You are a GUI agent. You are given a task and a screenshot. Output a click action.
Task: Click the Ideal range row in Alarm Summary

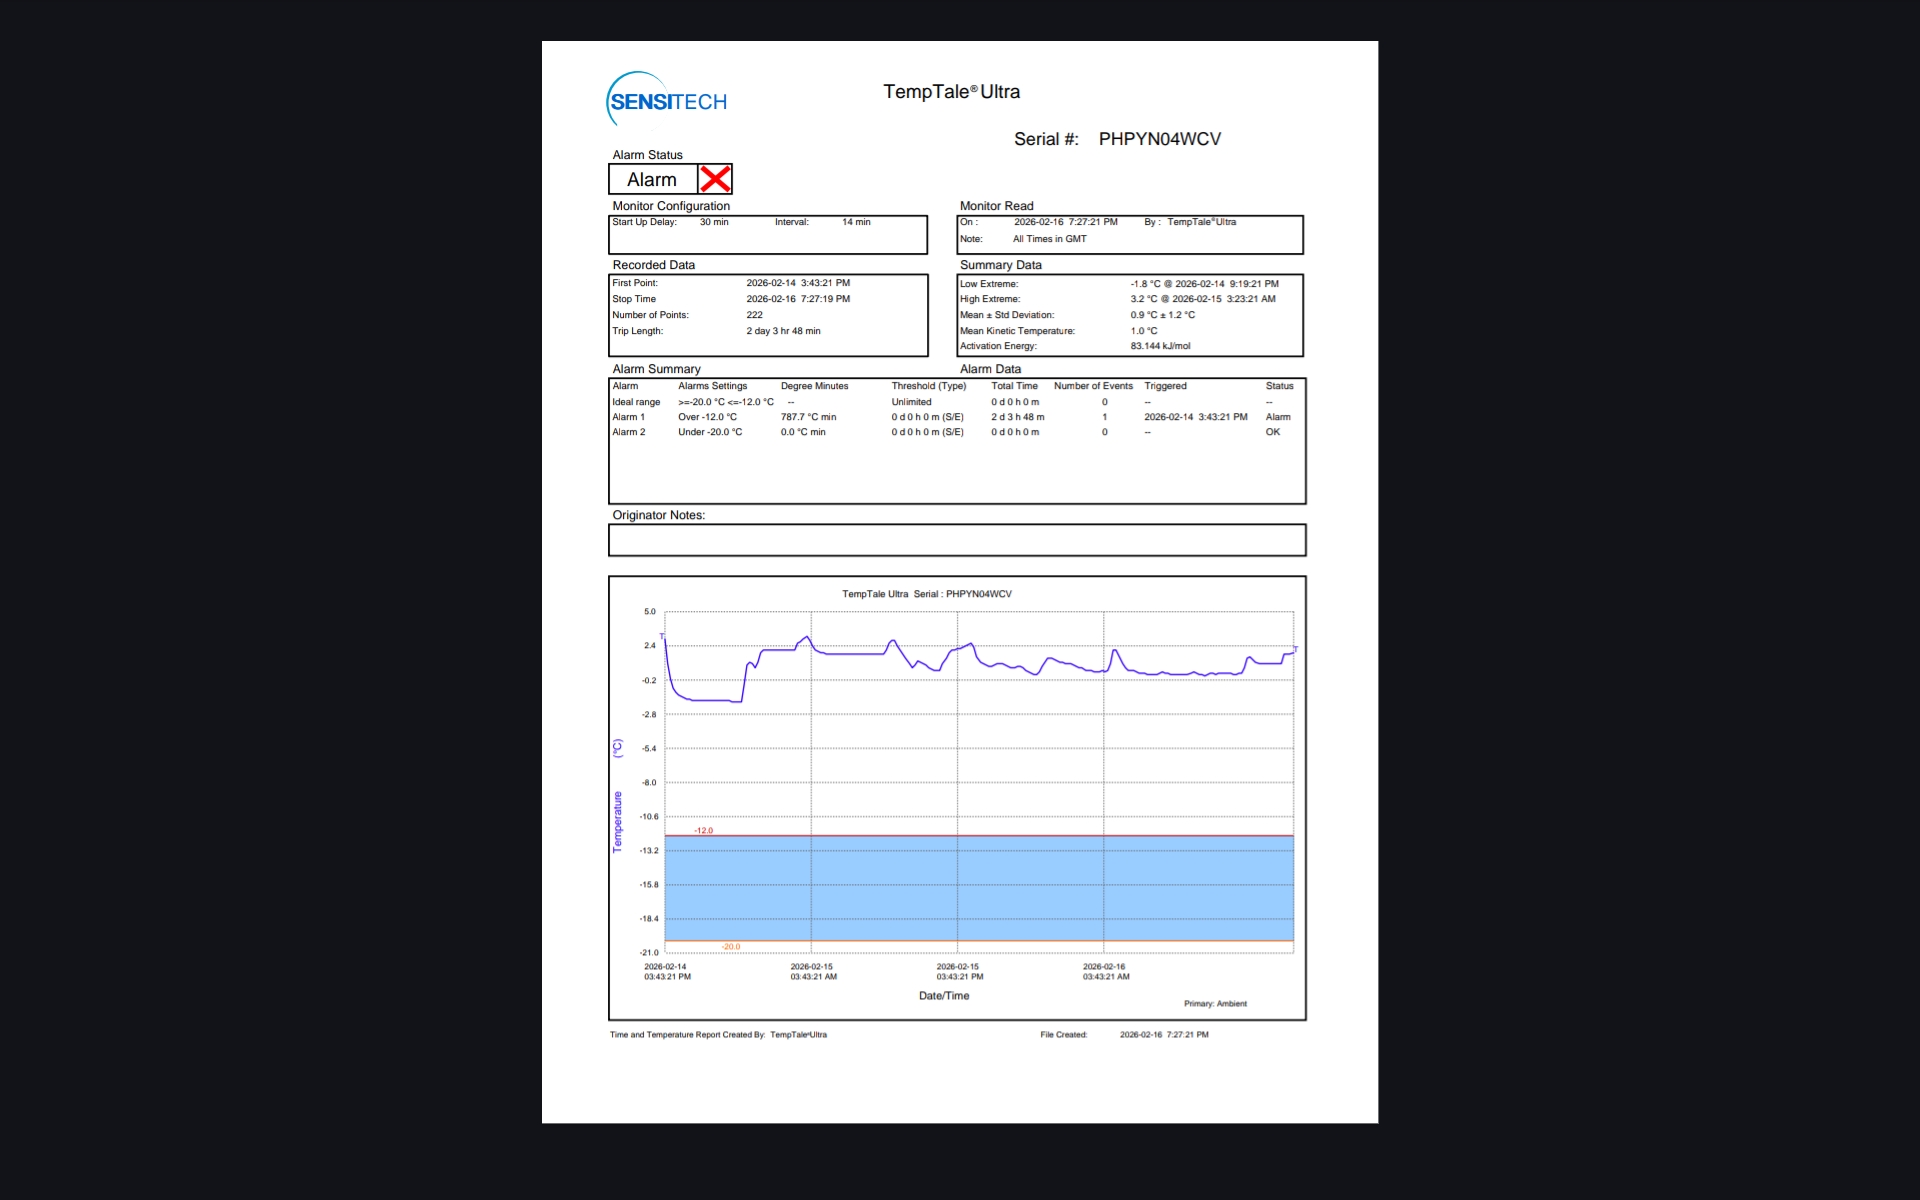(636, 402)
